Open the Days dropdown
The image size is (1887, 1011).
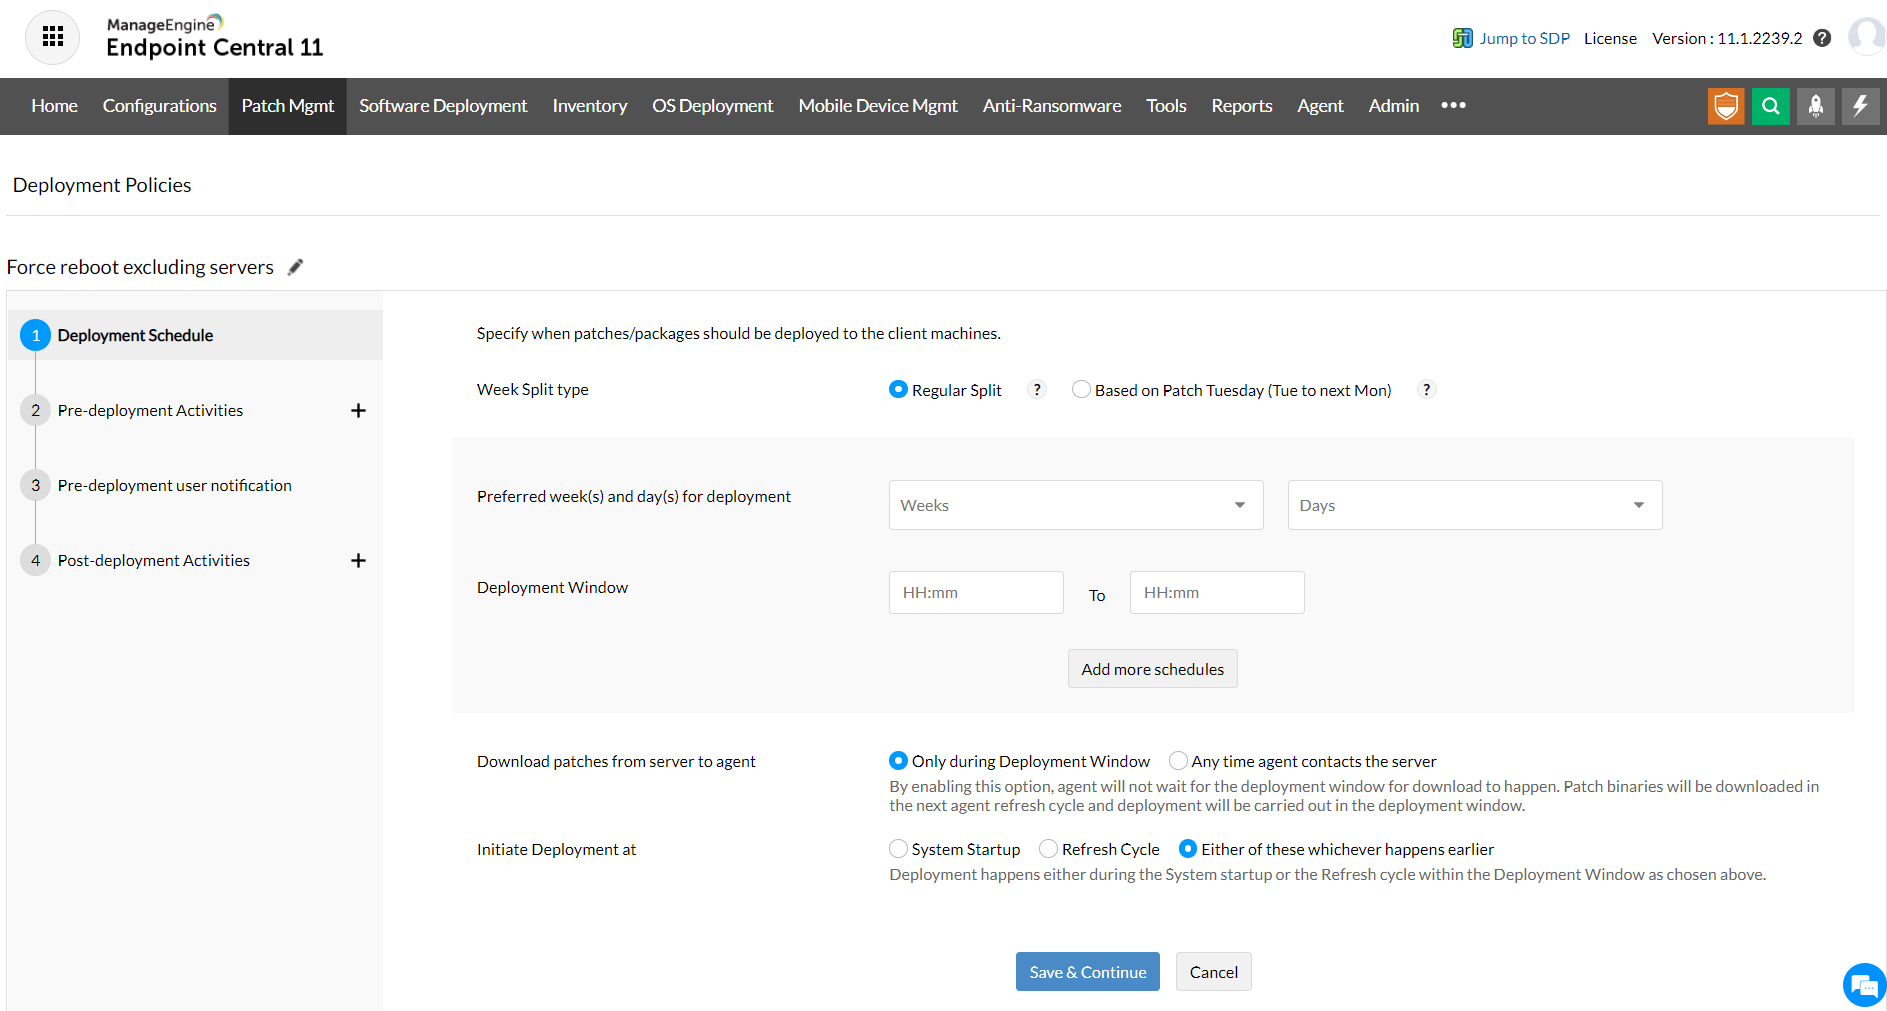click(x=1474, y=505)
